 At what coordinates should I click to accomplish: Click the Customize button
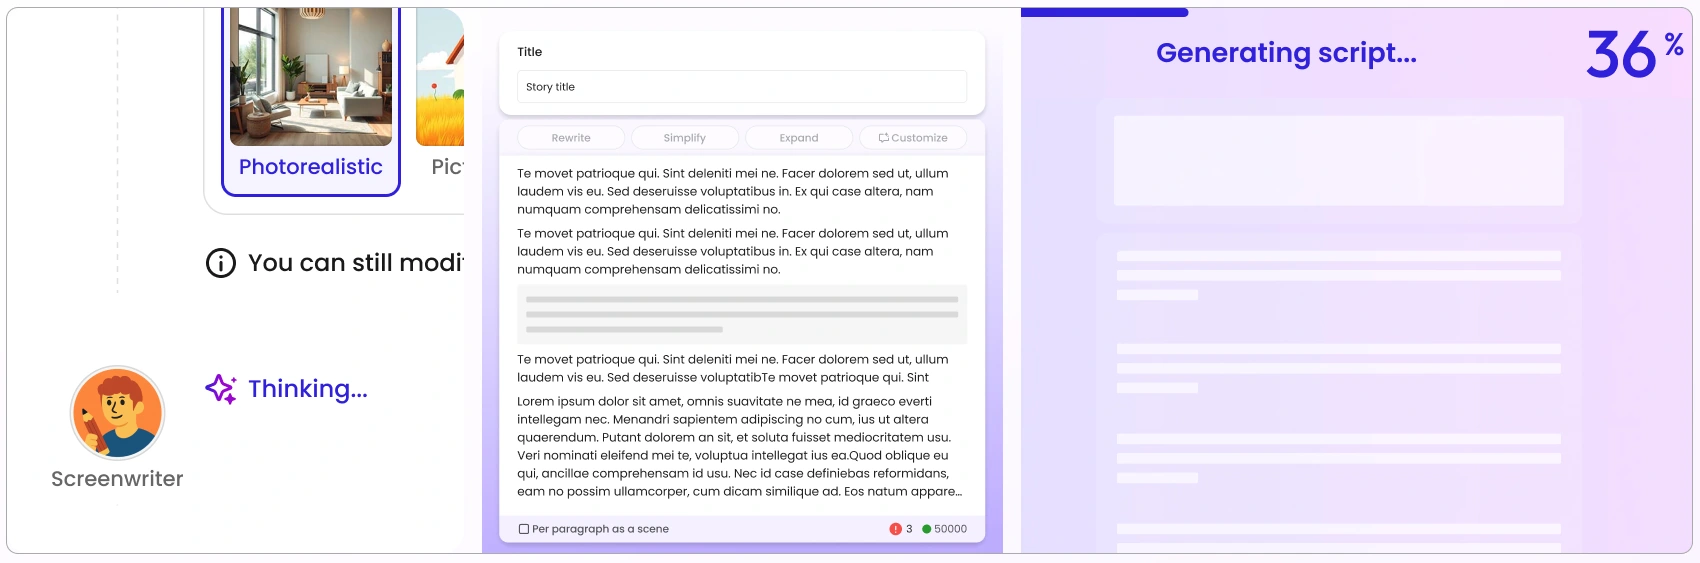[913, 138]
